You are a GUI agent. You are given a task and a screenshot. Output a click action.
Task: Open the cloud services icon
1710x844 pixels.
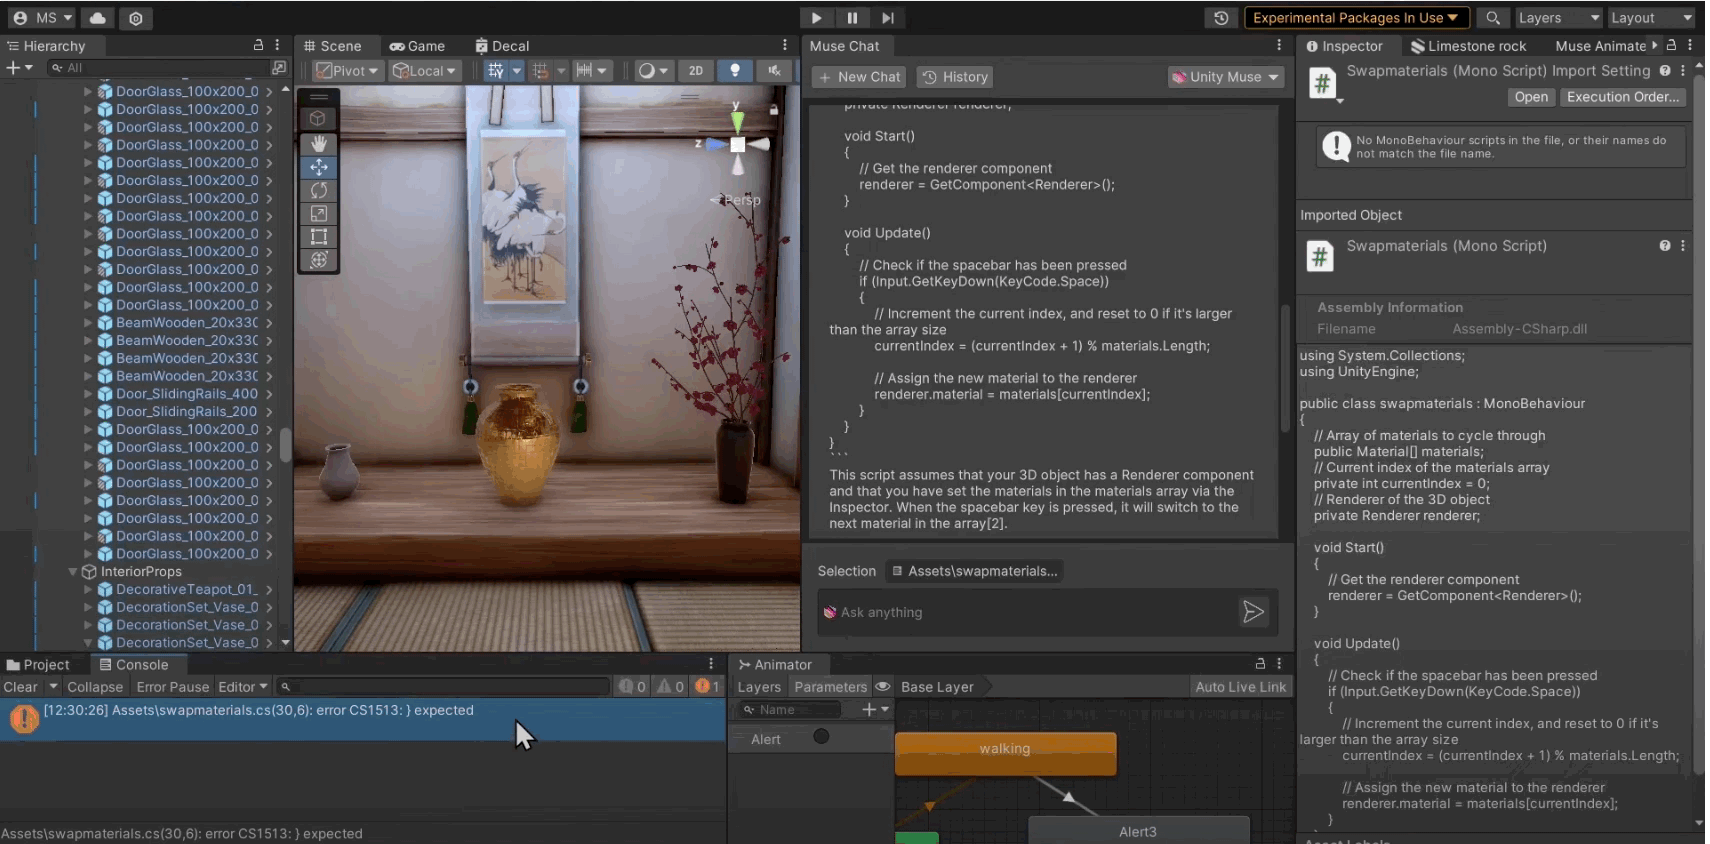pyautogui.click(x=97, y=18)
